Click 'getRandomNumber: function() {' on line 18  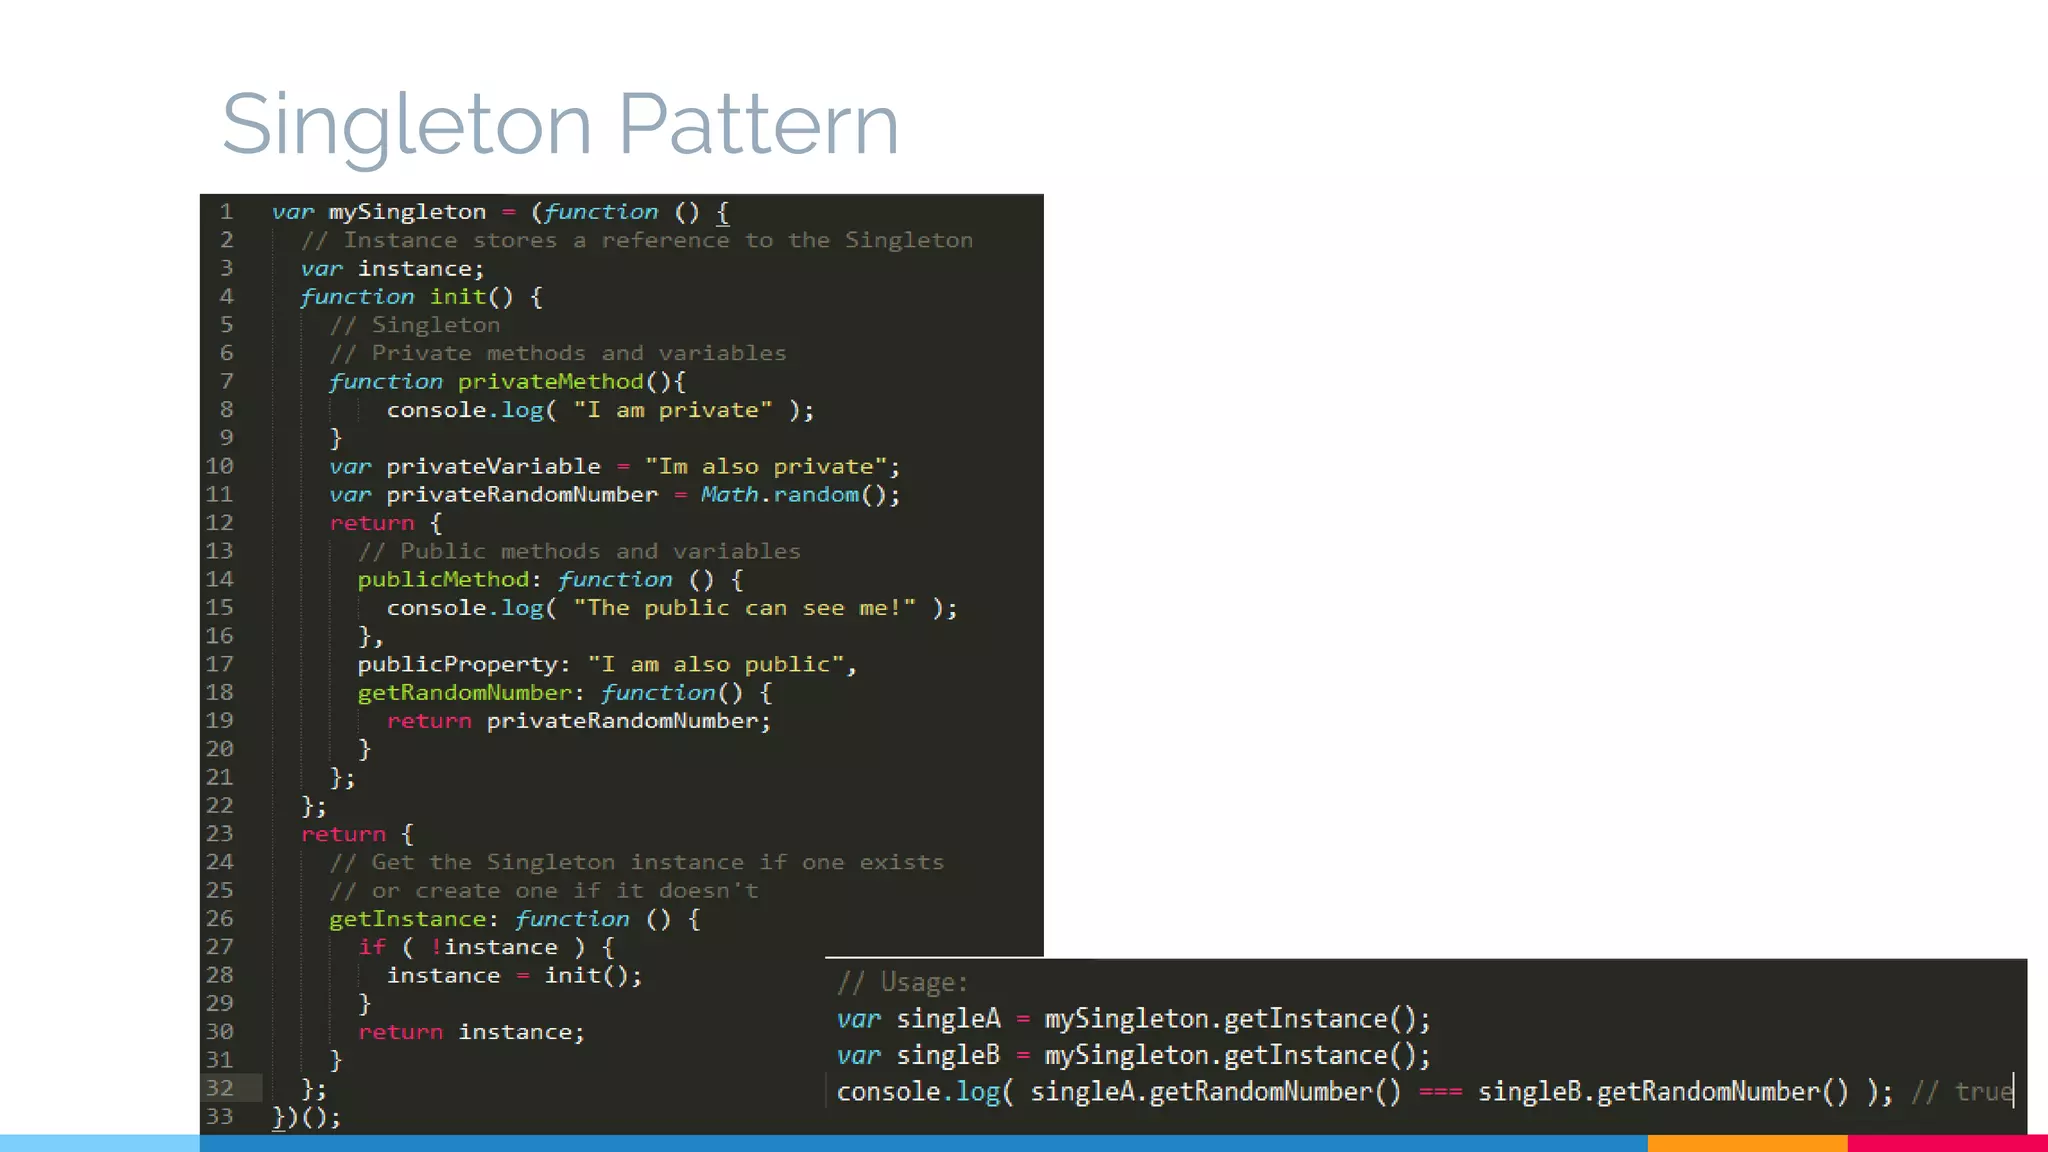pos(565,693)
